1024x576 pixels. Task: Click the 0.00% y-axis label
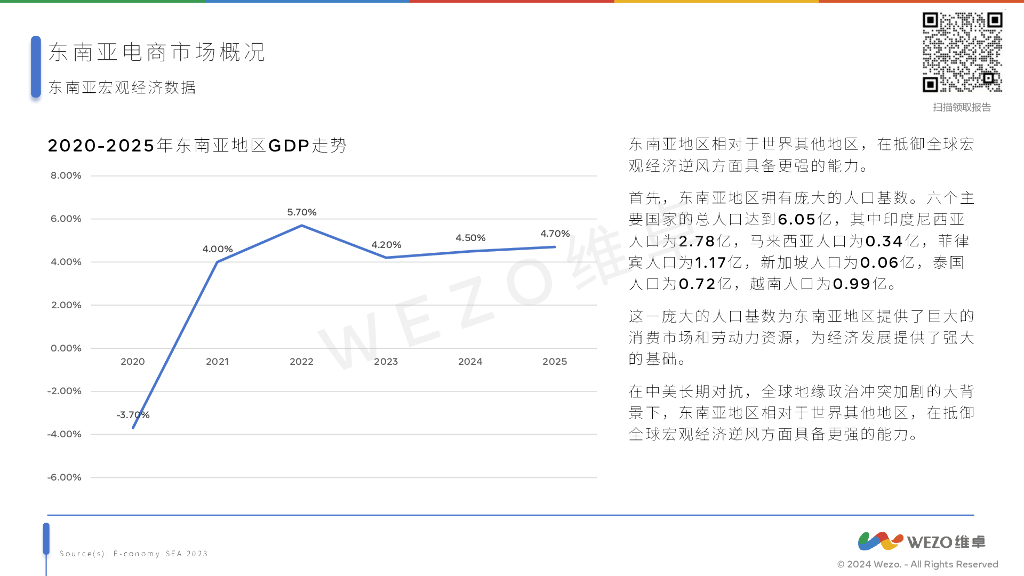coord(66,348)
